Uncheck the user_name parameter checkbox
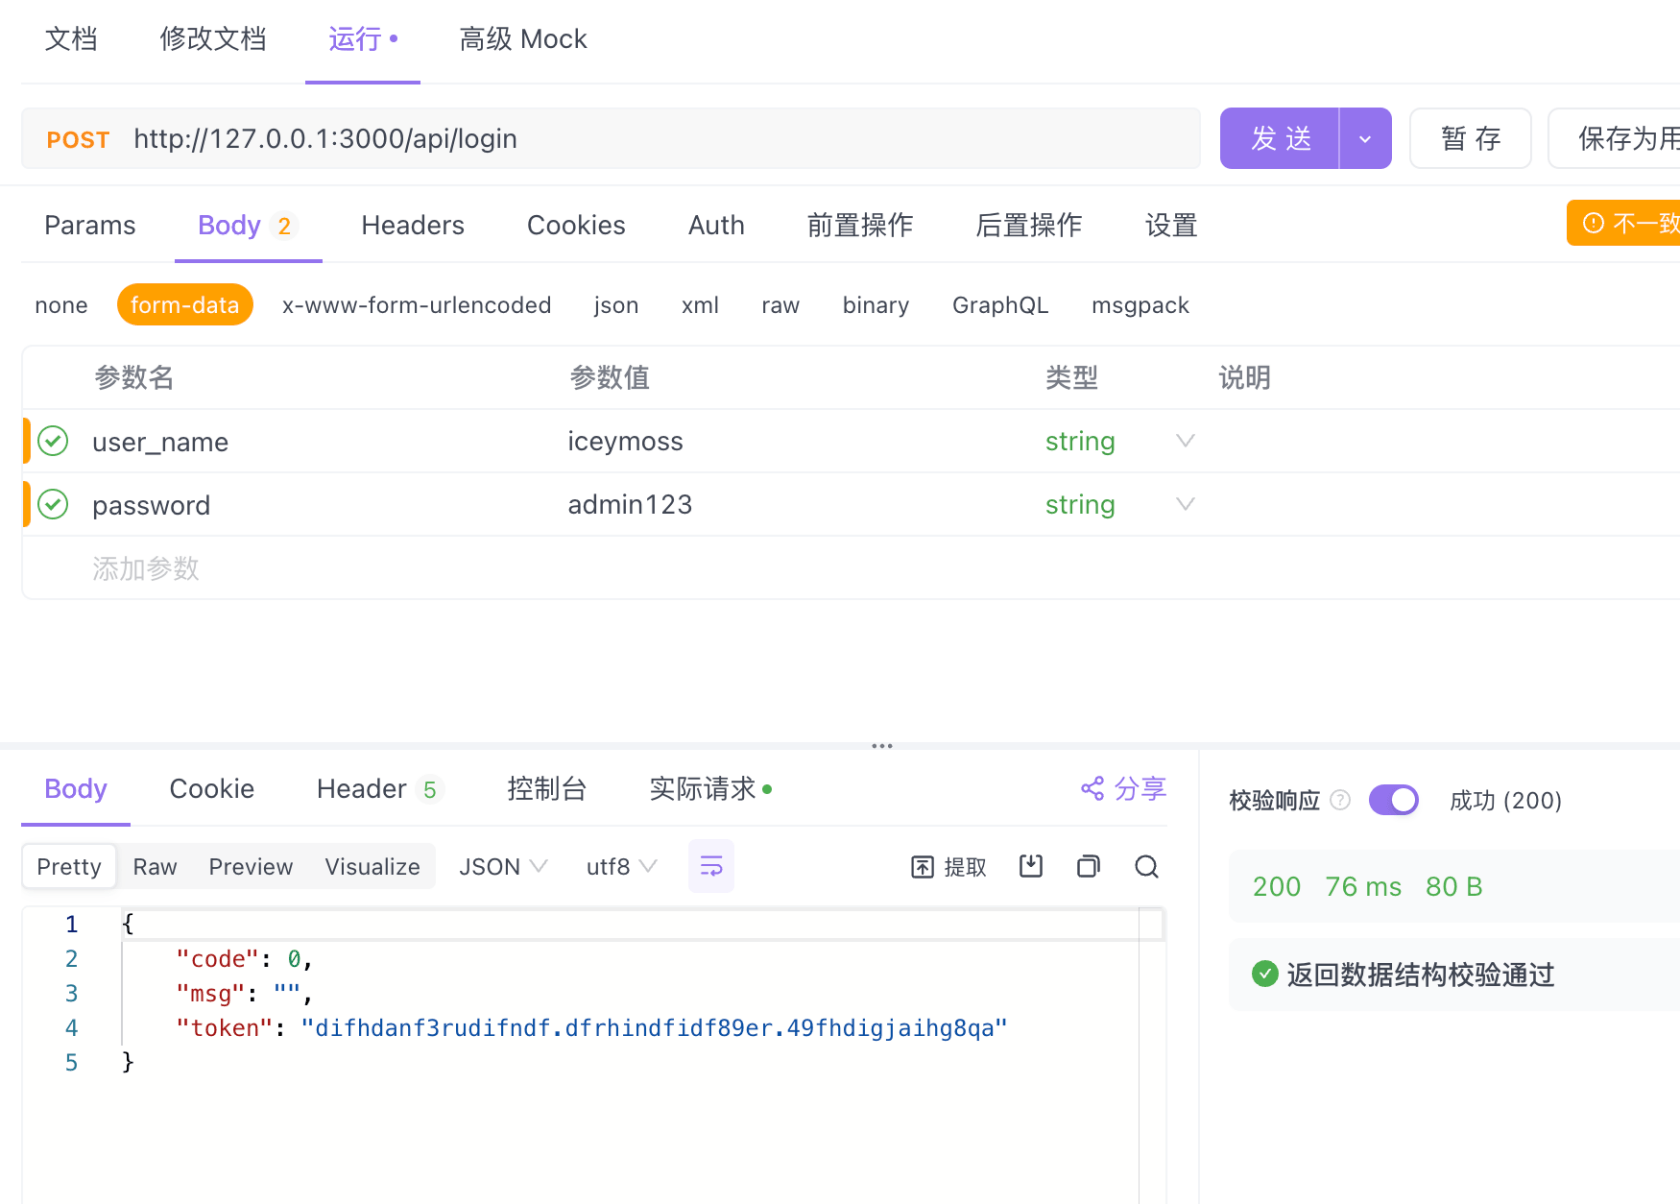Viewport: 1680px width, 1204px height. tap(53, 441)
